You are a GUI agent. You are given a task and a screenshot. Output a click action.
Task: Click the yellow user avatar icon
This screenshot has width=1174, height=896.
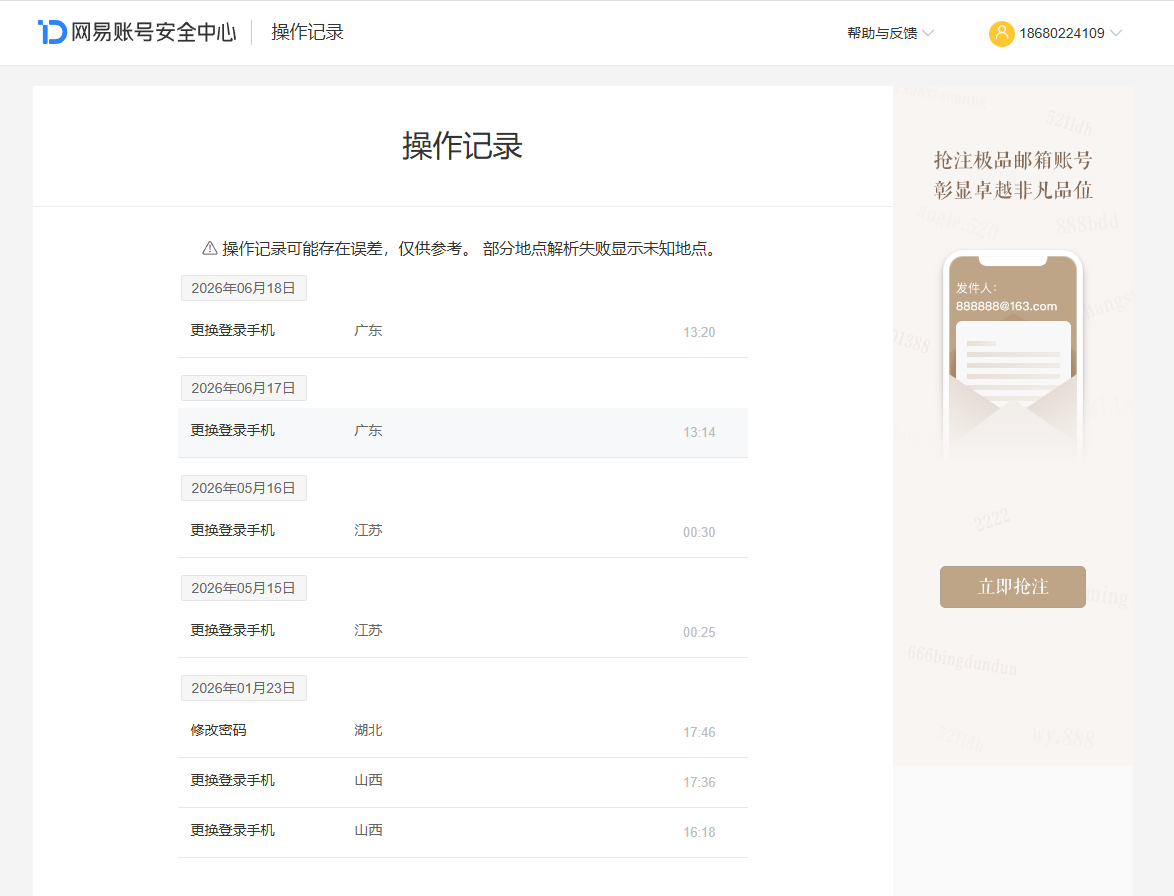point(1001,33)
